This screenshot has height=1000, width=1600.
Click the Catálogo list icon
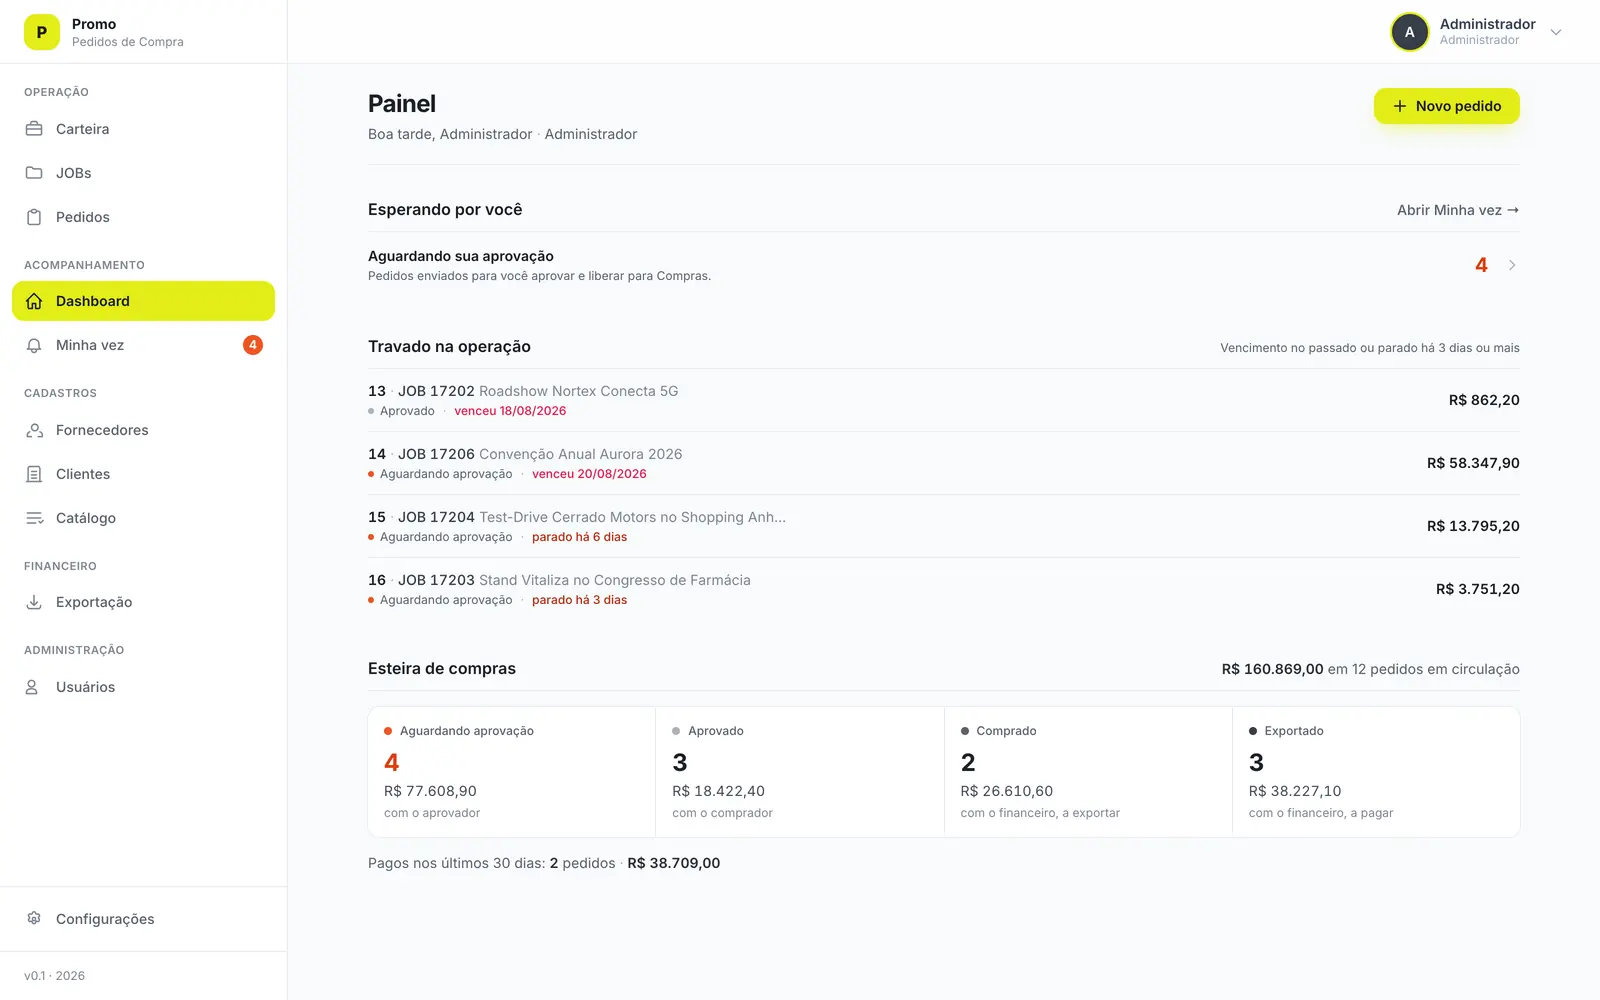pyautogui.click(x=34, y=518)
